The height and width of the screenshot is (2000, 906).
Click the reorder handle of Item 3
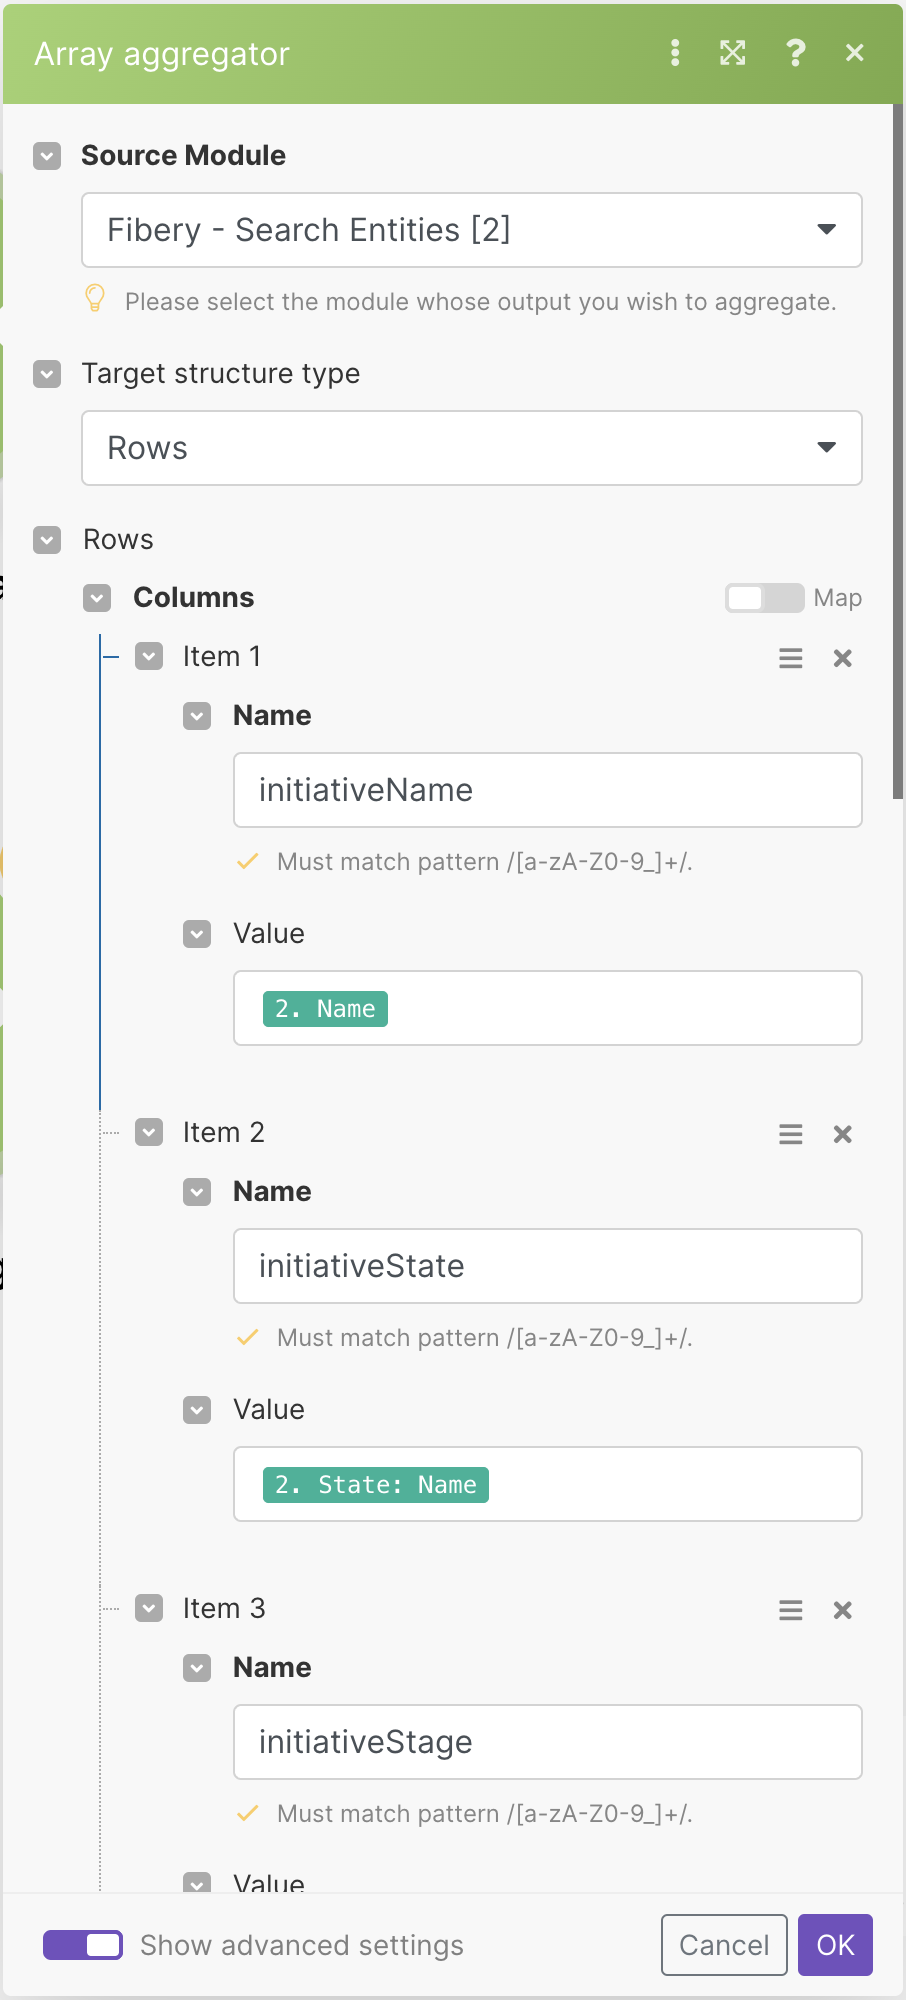(791, 1610)
